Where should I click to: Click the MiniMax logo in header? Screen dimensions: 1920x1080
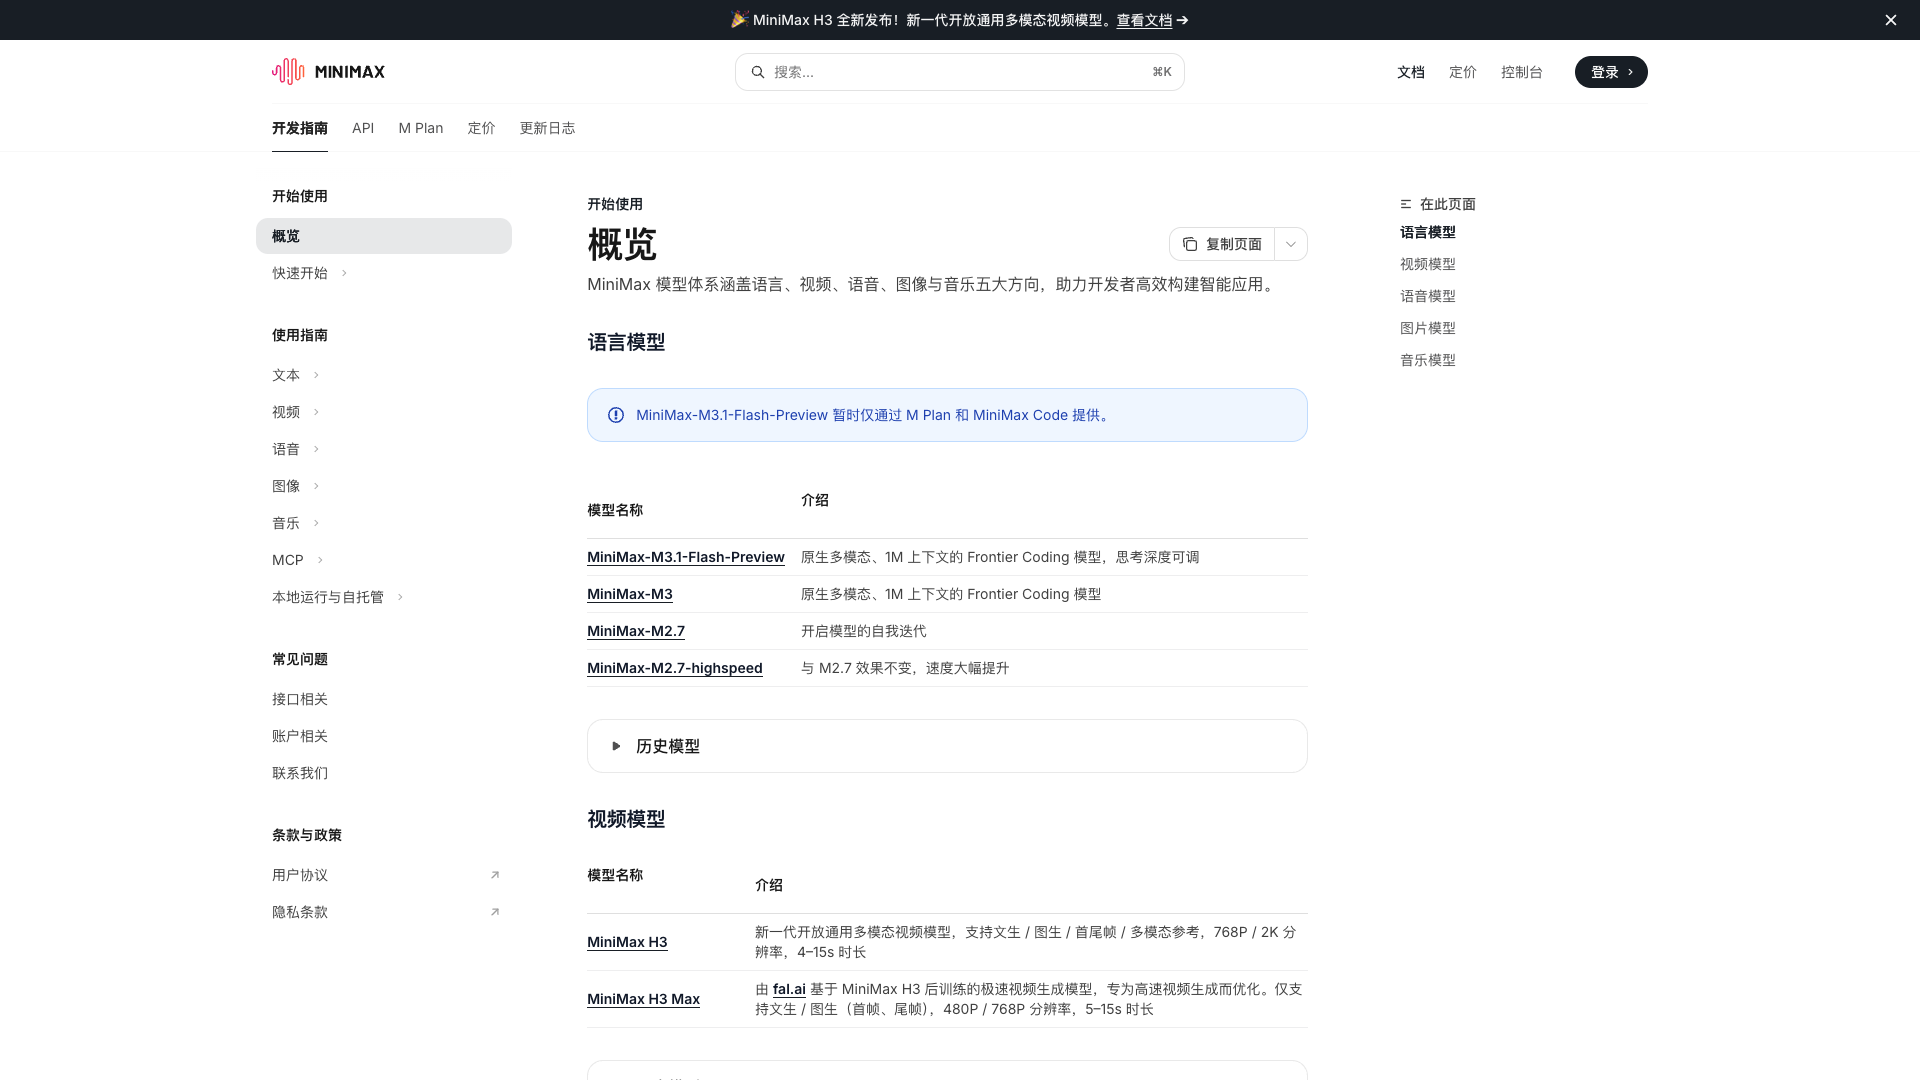tap(328, 72)
